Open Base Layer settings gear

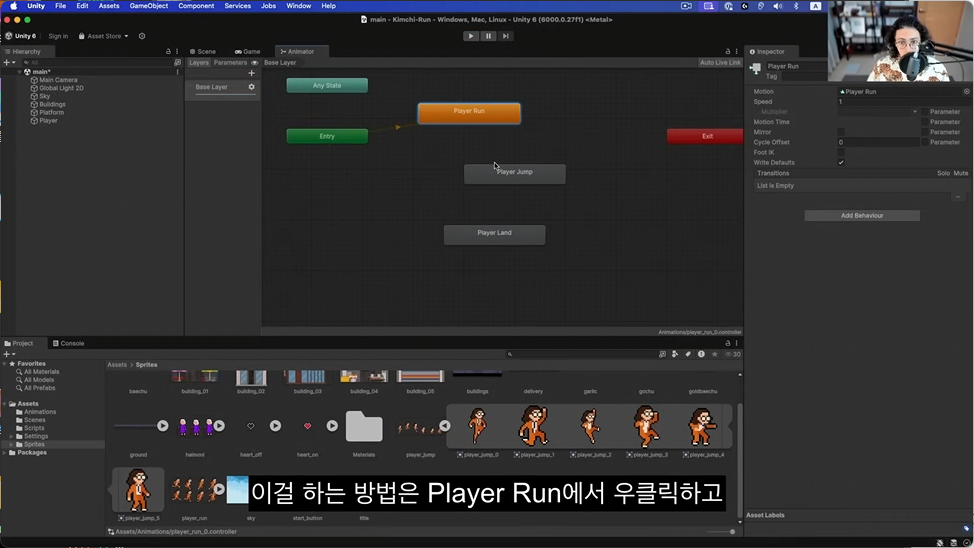(x=252, y=87)
